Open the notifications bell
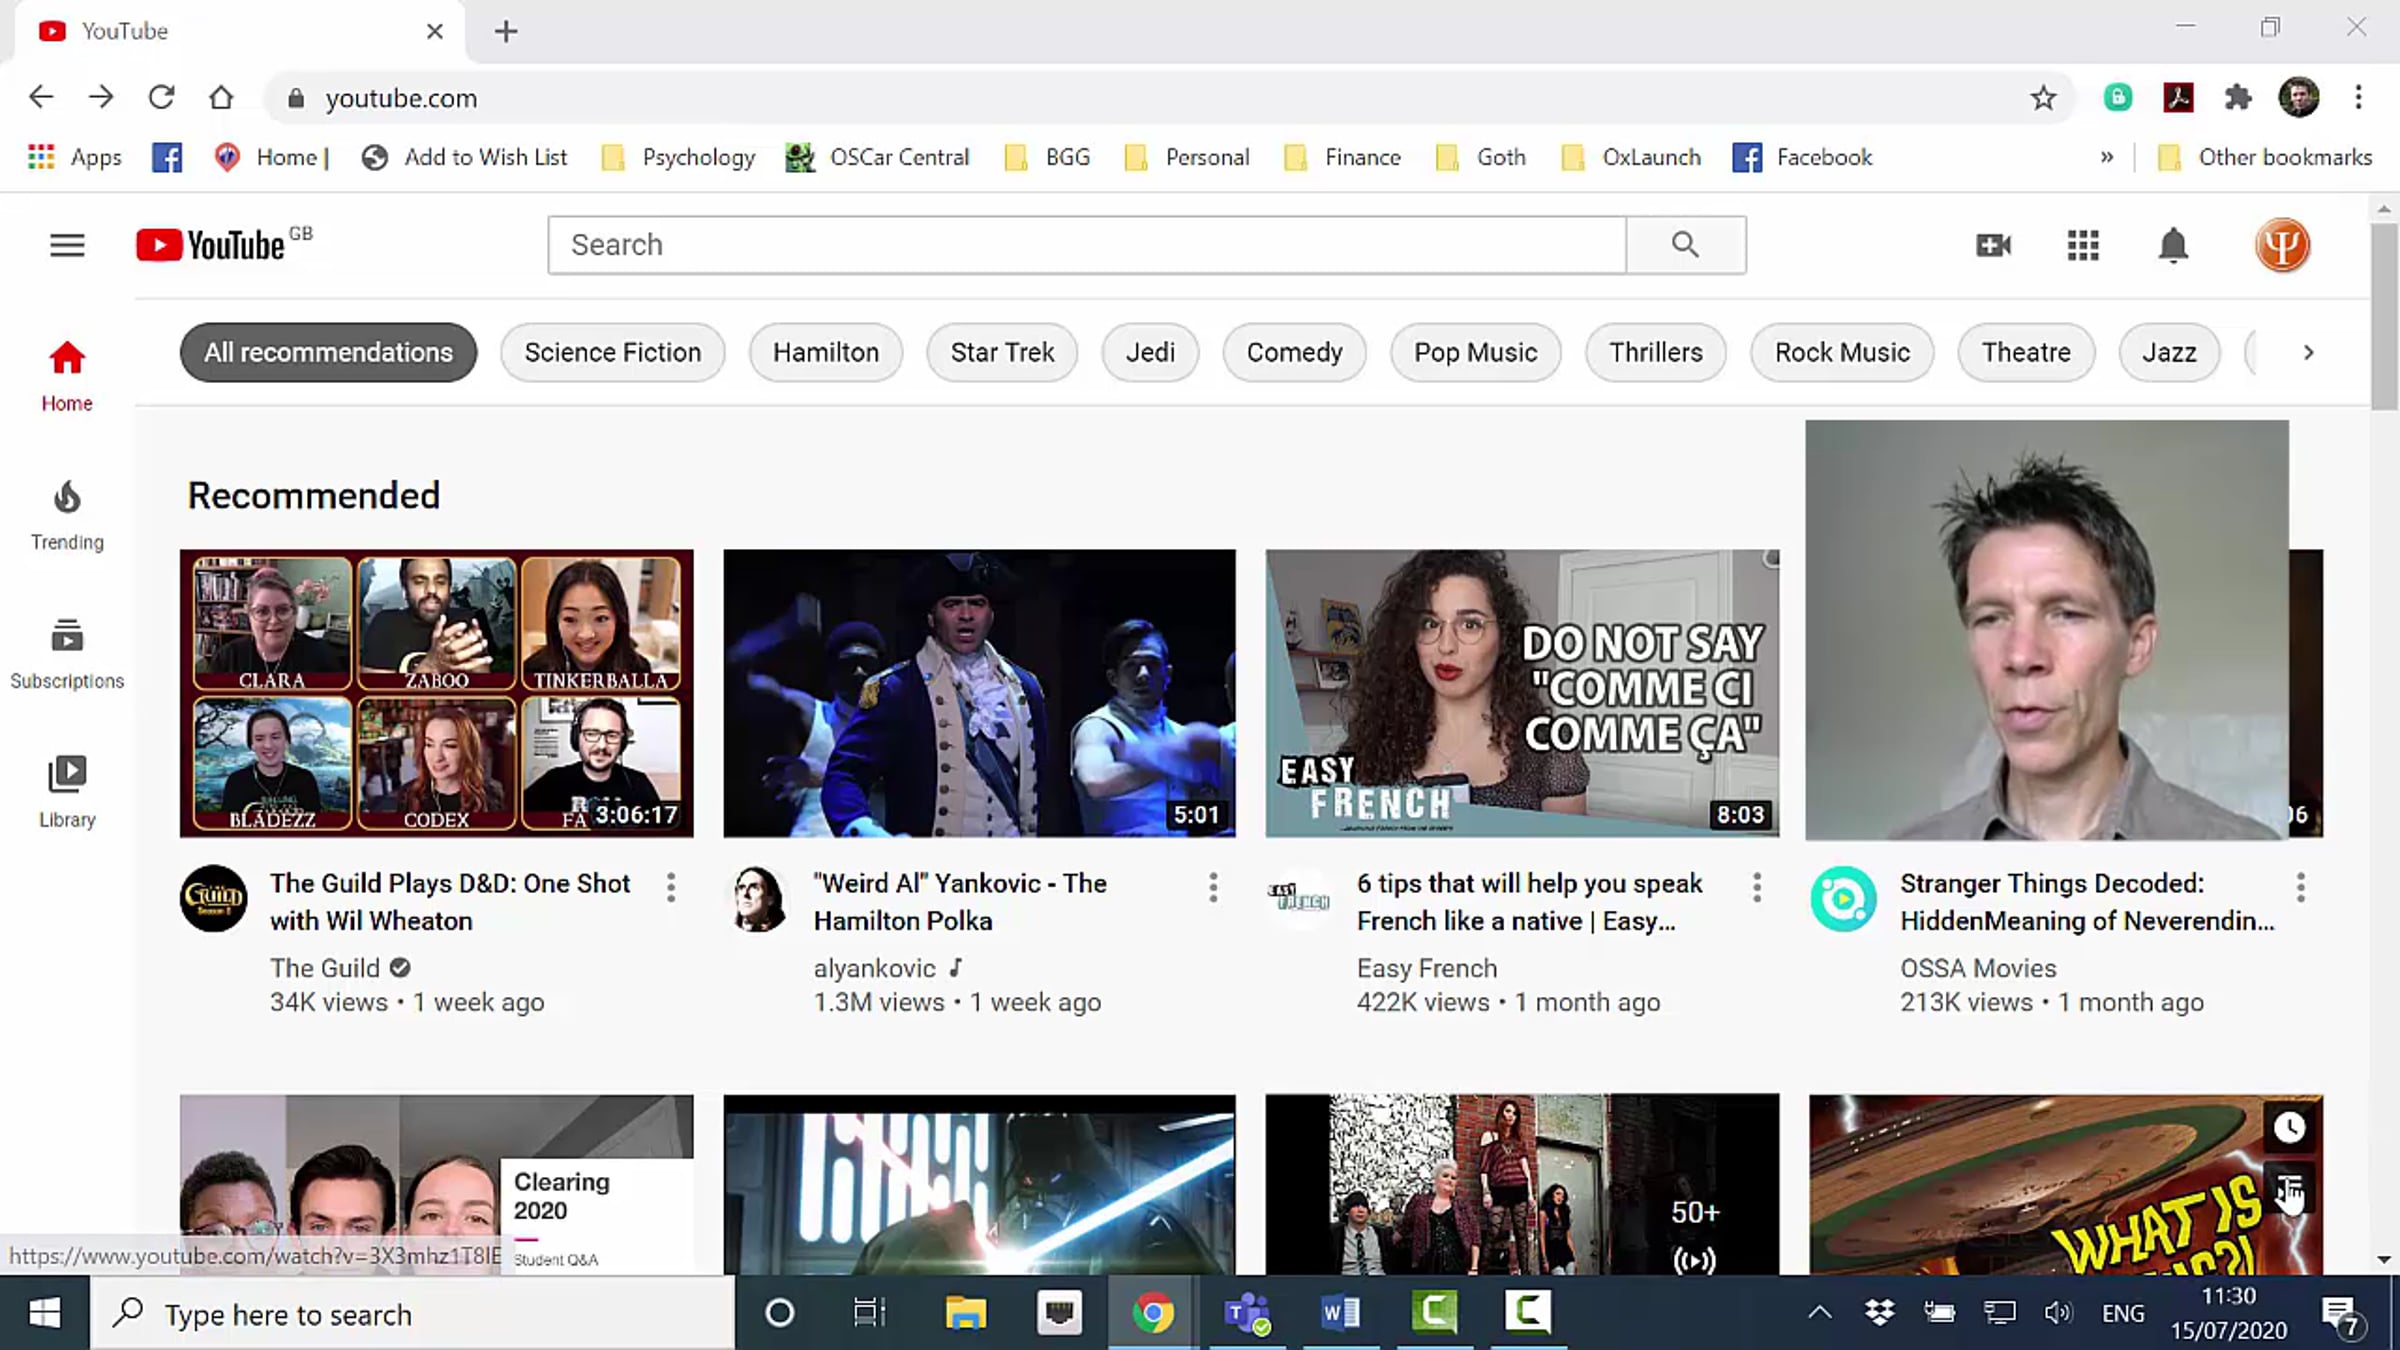 (2173, 245)
